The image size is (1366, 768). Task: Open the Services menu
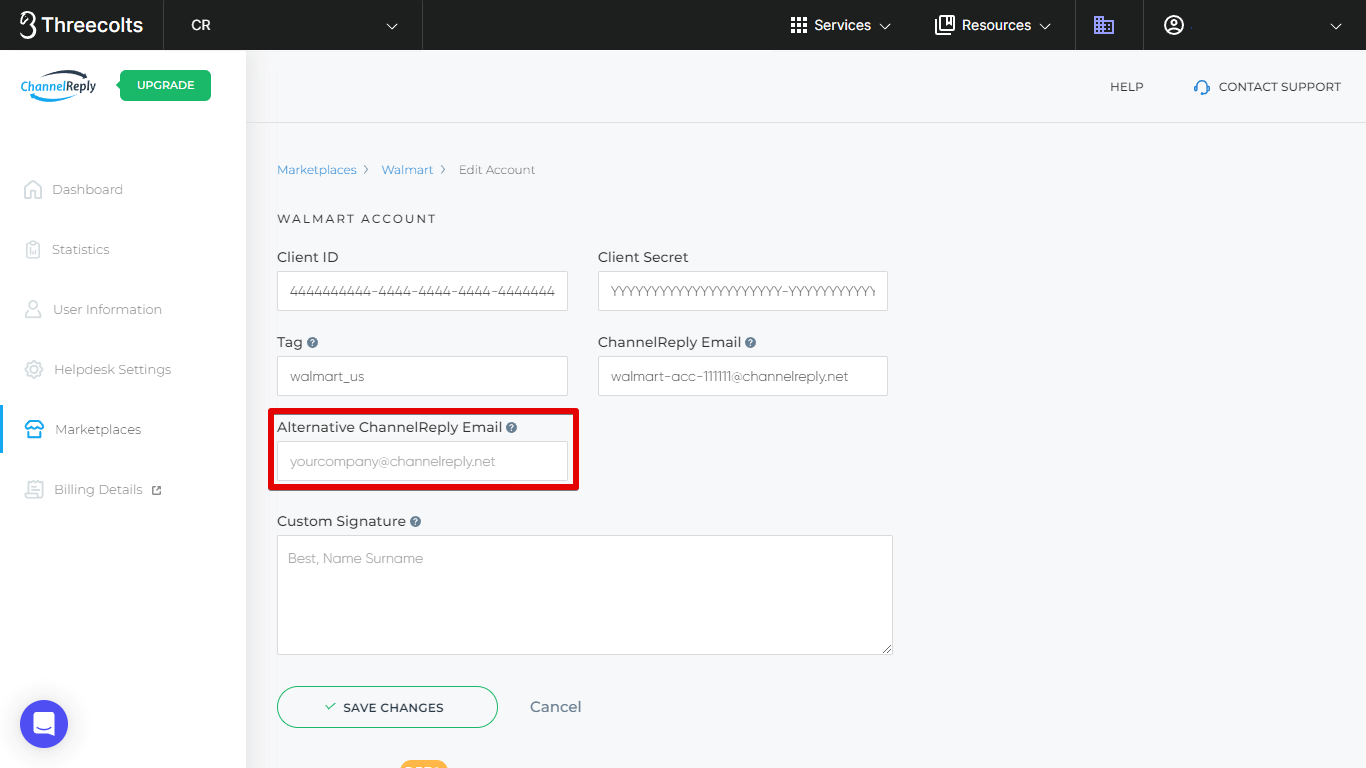(x=840, y=25)
